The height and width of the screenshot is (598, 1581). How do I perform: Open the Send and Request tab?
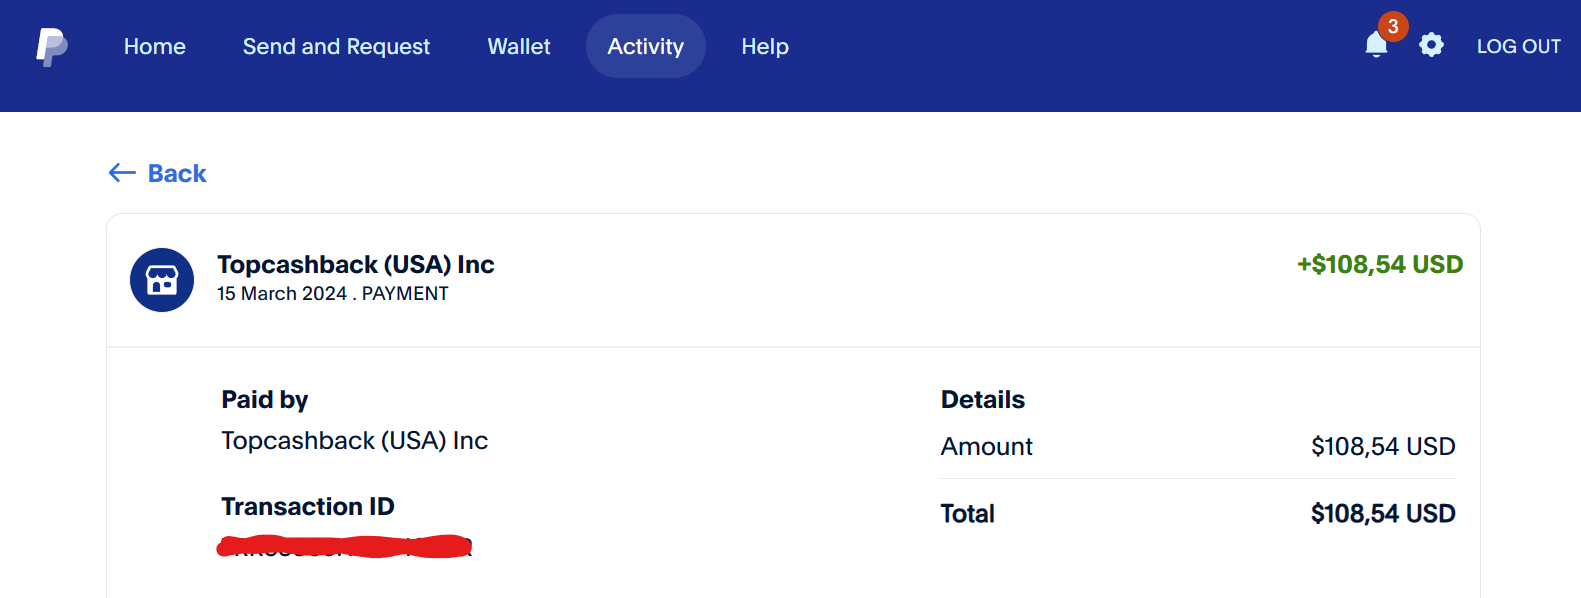[x=336, y=47]
